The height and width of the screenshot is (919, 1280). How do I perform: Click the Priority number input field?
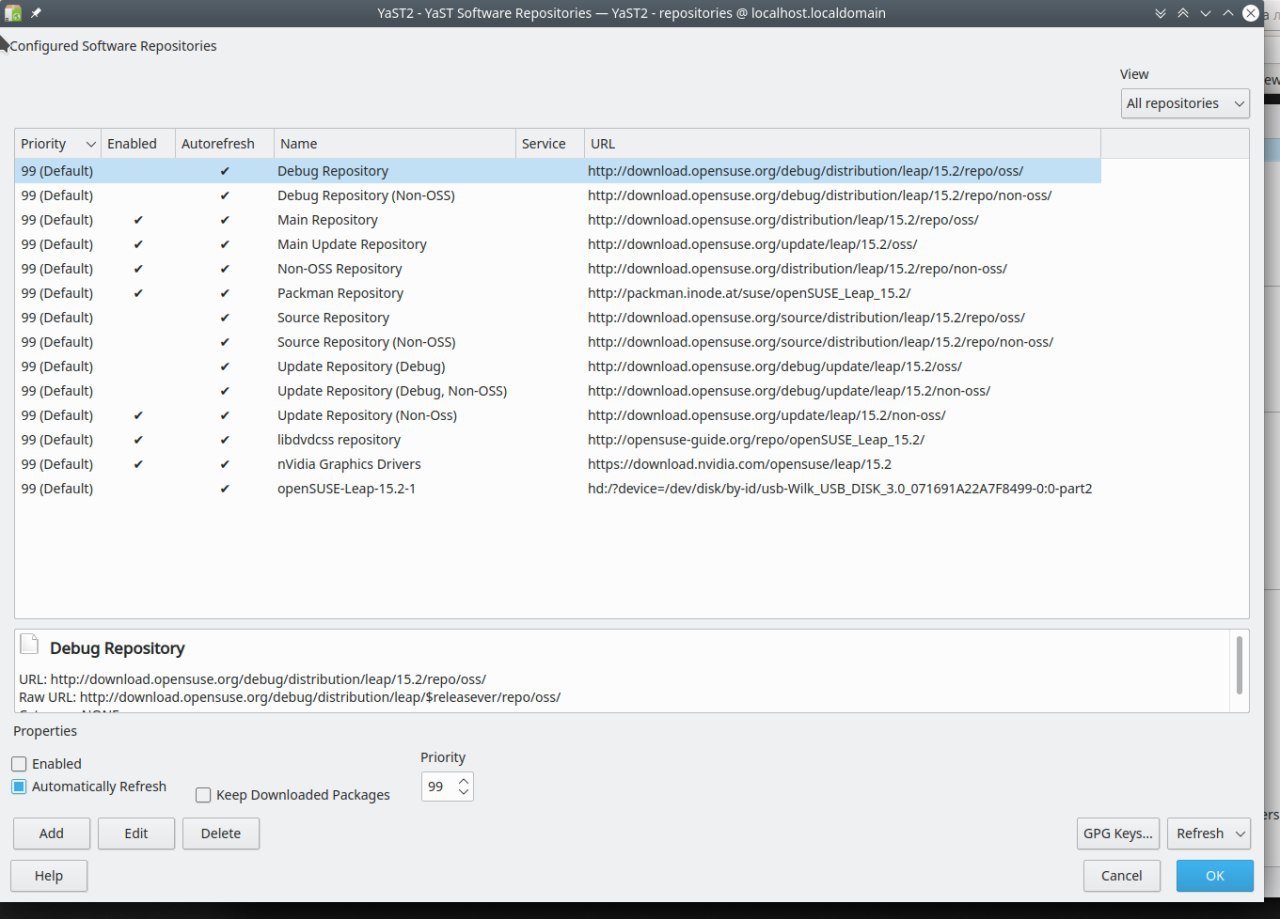pyautogui.click(x=438, y=787)
